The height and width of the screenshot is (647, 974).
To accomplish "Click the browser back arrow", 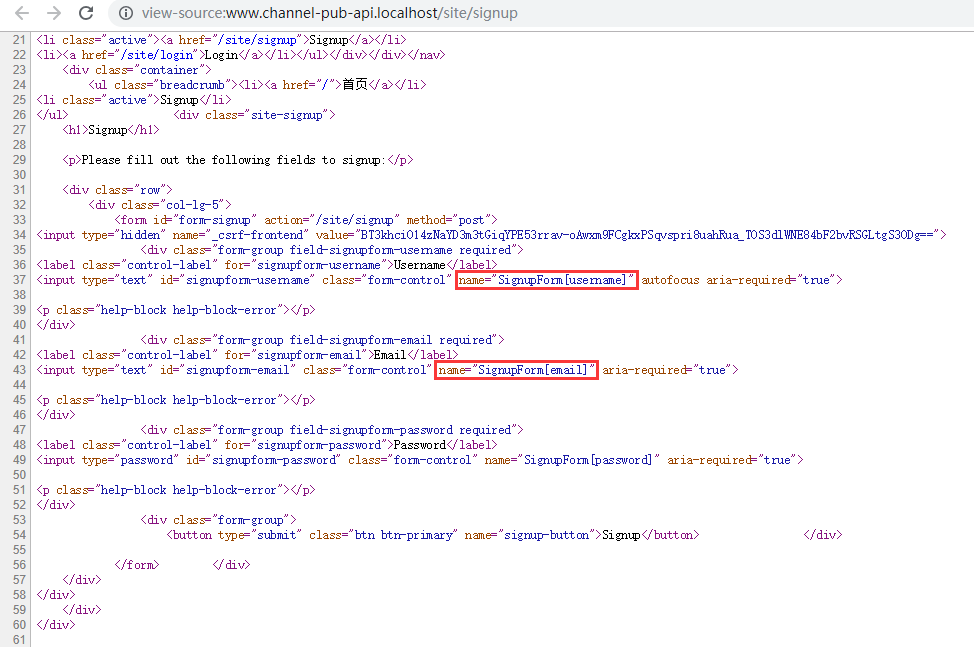I will [22, 14].
